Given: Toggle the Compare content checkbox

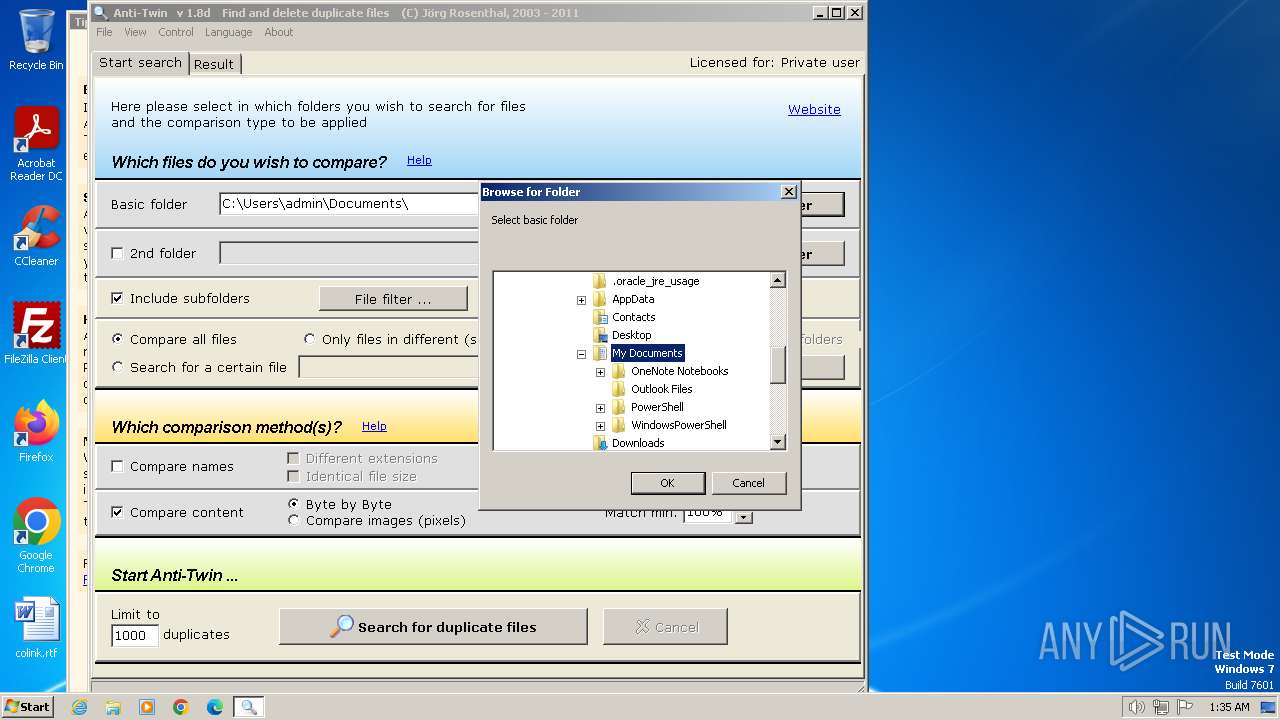Looking at the screenshot, I should coord(117,512).
